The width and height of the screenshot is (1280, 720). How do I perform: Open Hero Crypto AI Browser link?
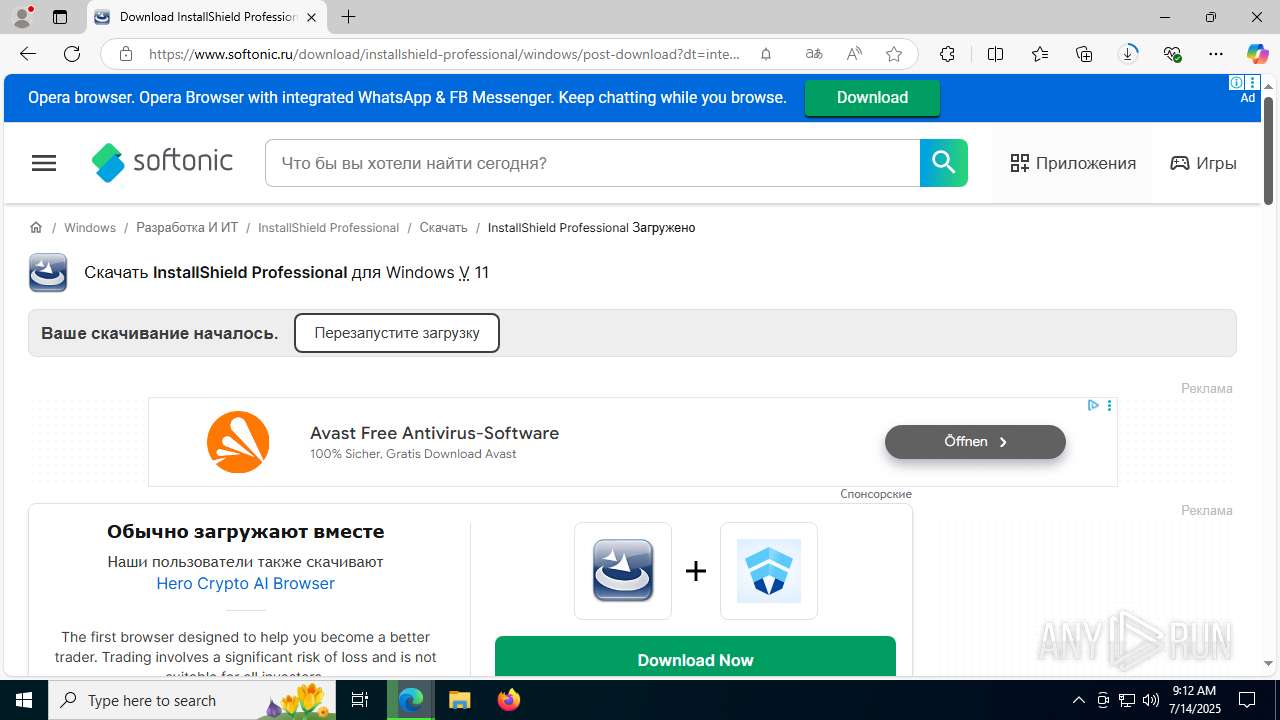tap(245, 583)
